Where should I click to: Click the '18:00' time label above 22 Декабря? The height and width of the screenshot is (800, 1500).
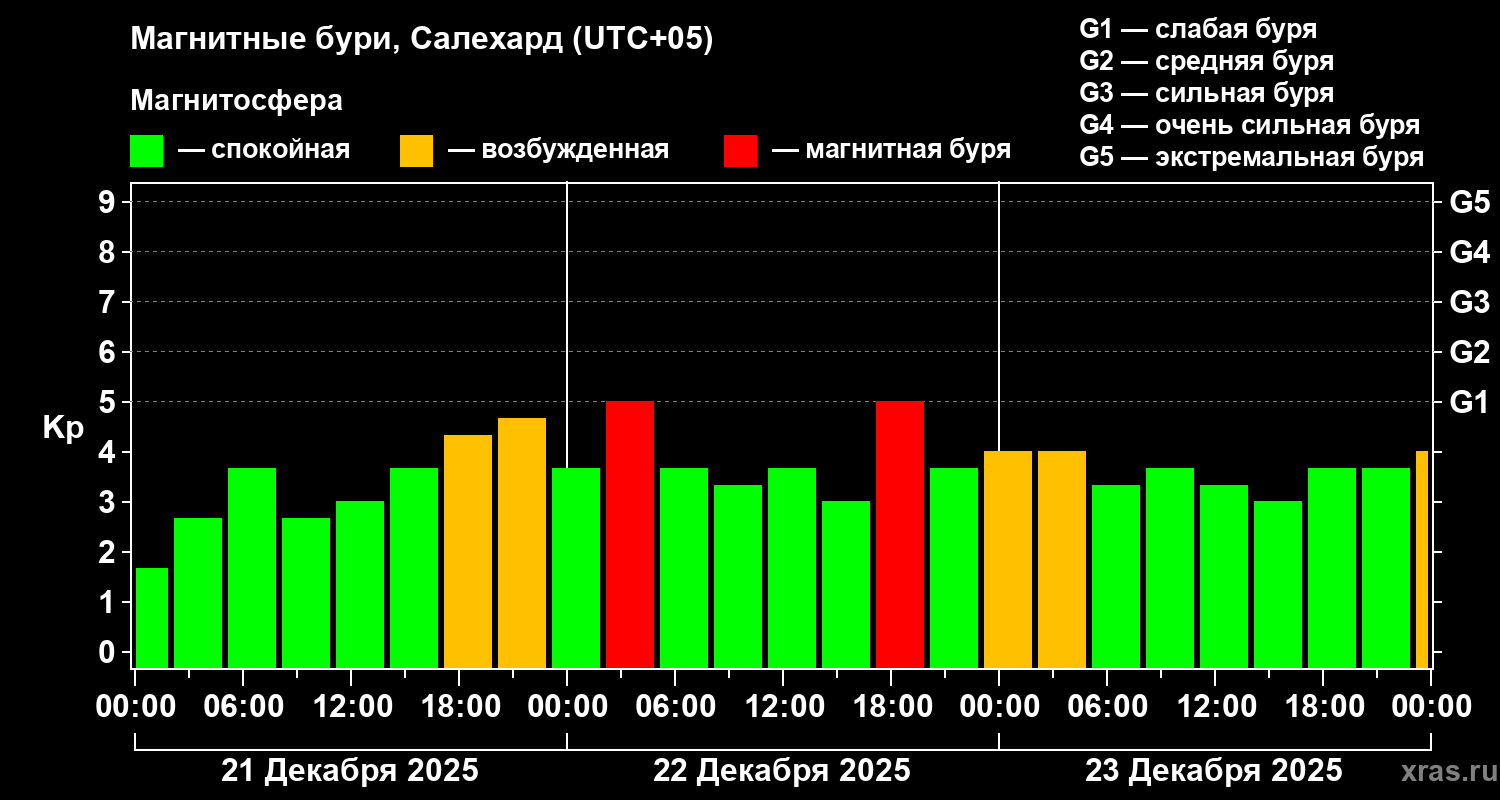point(891,707)
